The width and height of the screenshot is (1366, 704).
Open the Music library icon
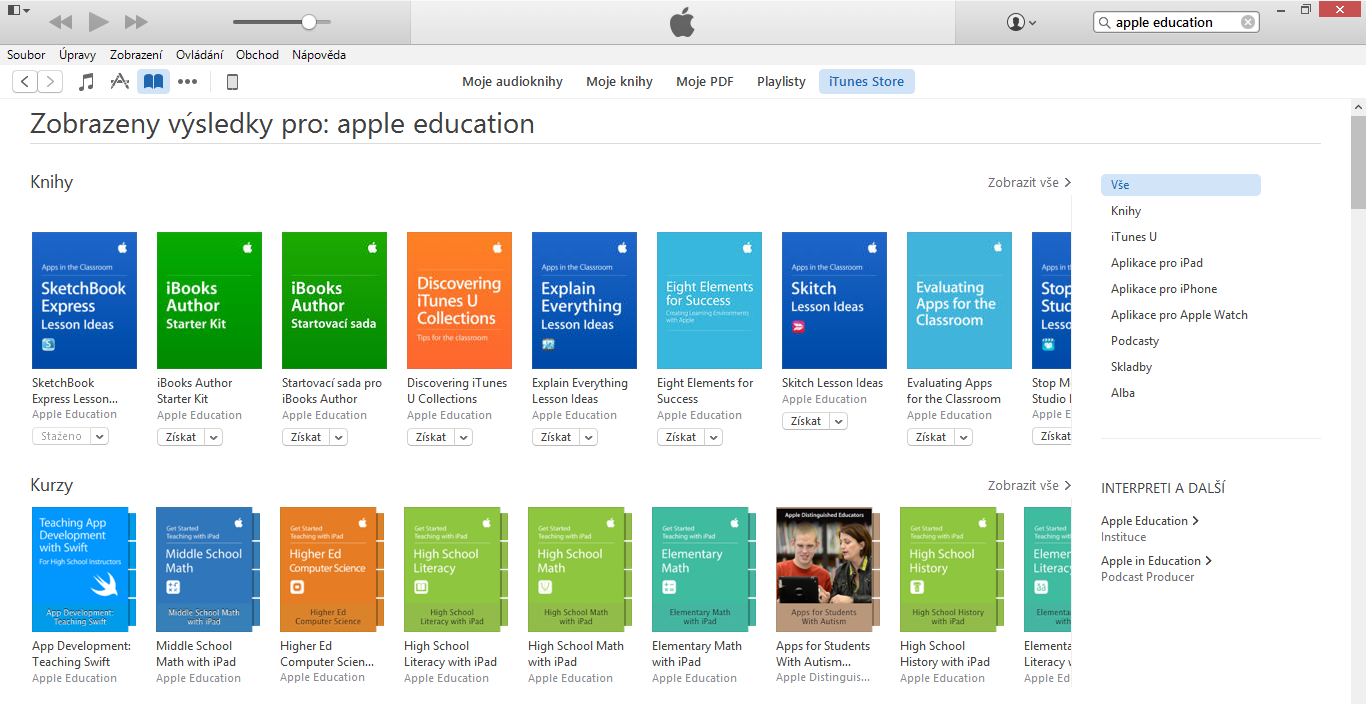pos(87,82)
